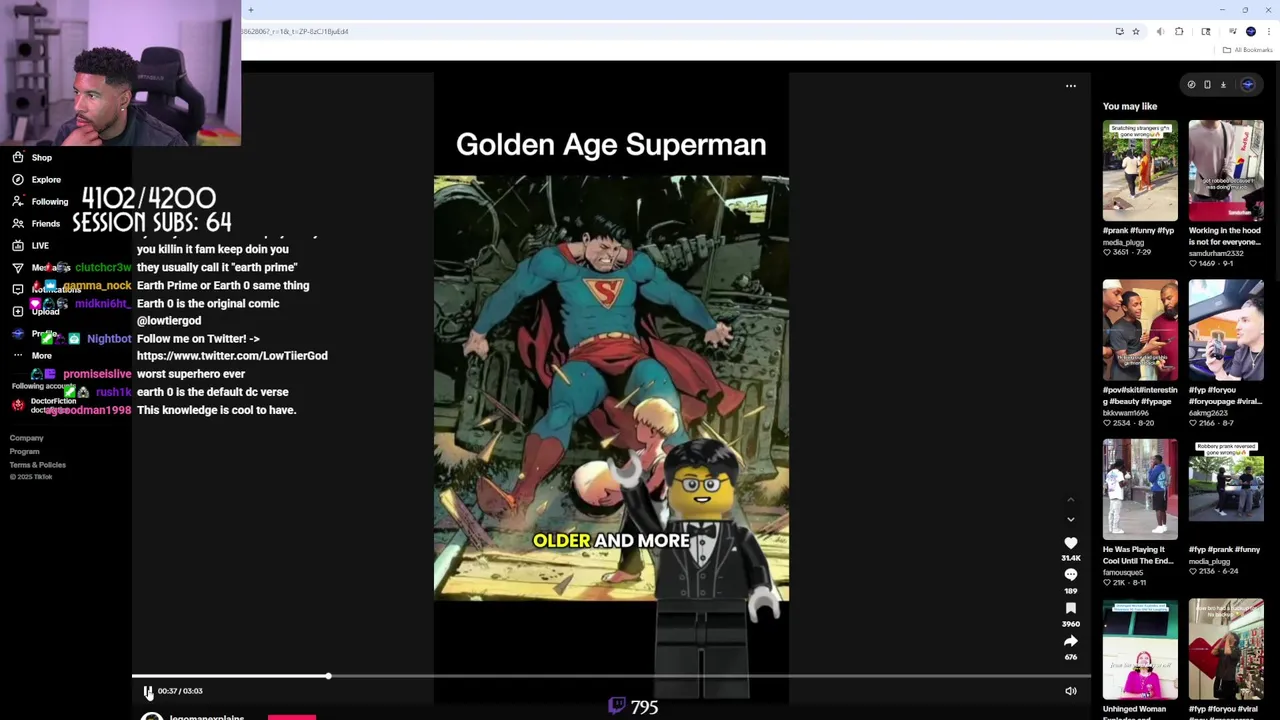Pause the playing video
Screen dimensions: 1280x720
tap(148, 692)
